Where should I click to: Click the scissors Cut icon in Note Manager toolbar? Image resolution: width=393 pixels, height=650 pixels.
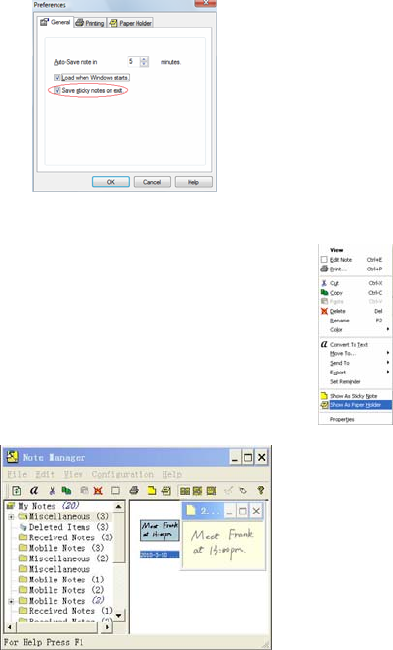coord(52,490)
